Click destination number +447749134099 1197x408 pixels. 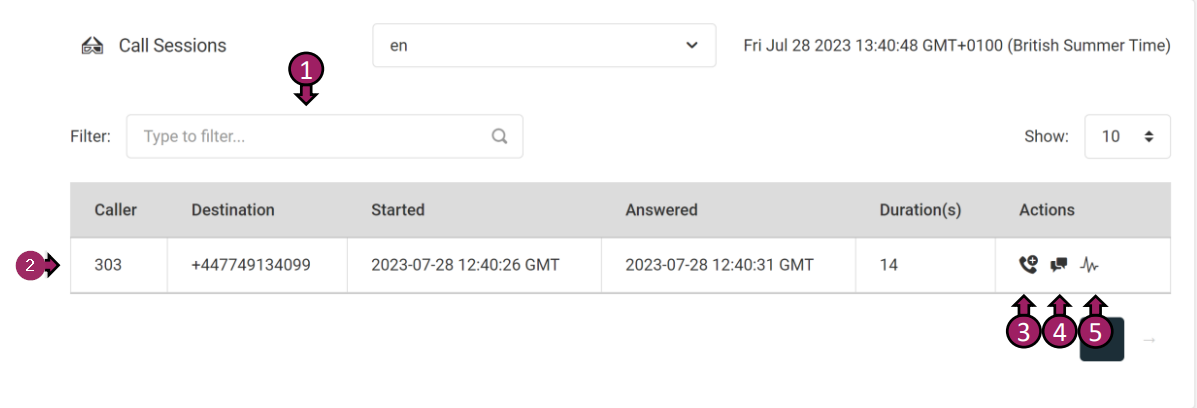pos(251,265)
